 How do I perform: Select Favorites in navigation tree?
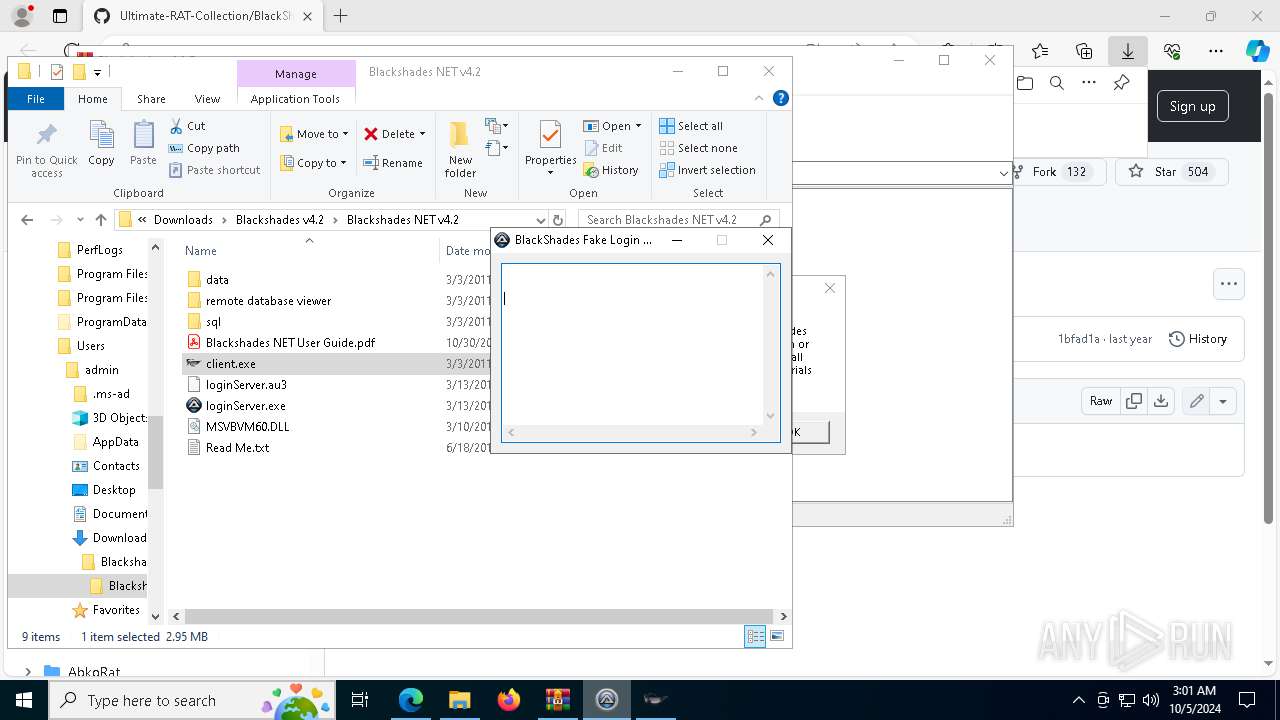tap(116, 610)
